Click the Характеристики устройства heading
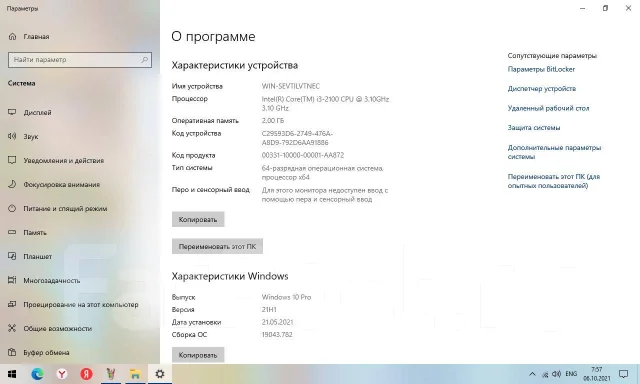Viewport: 640px width, 384px height. tap(235, 65)
